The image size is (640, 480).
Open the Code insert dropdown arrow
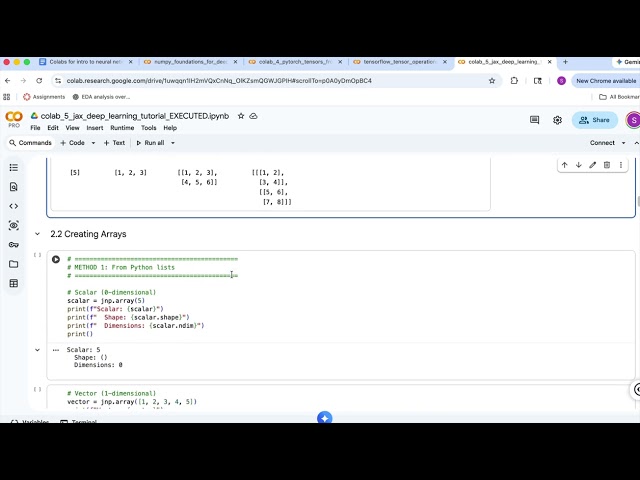coord(93,143)
